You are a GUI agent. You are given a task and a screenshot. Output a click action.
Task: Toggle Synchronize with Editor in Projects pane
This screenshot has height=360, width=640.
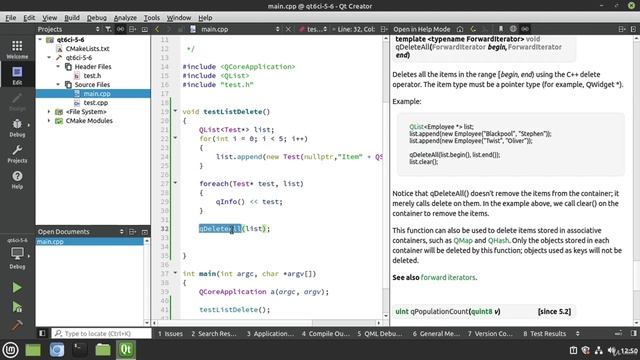[x=120, y=29]
